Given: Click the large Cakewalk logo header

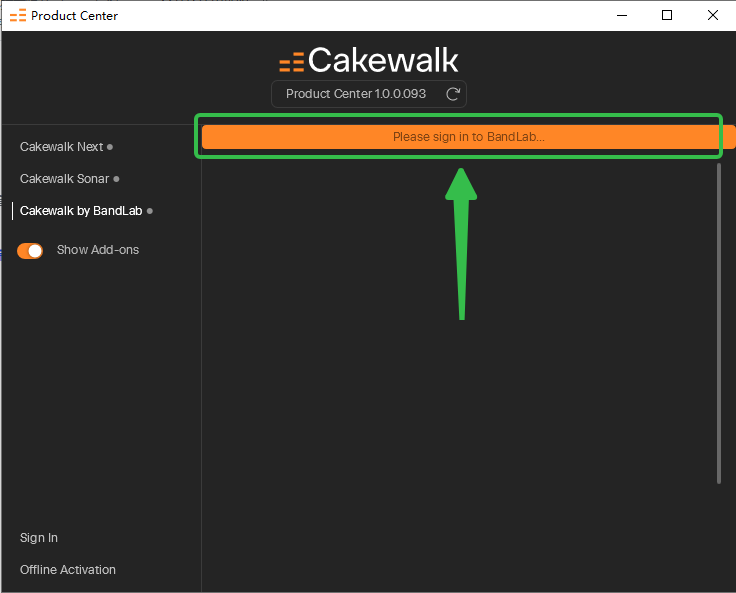Looking at the screenshot, I should point(369,61).
